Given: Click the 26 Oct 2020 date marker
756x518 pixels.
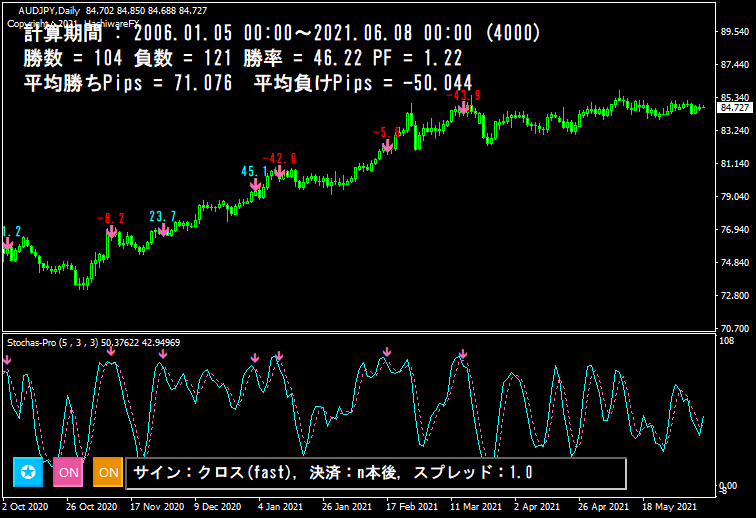Looking at the screenshot, I should pos(93,507).
